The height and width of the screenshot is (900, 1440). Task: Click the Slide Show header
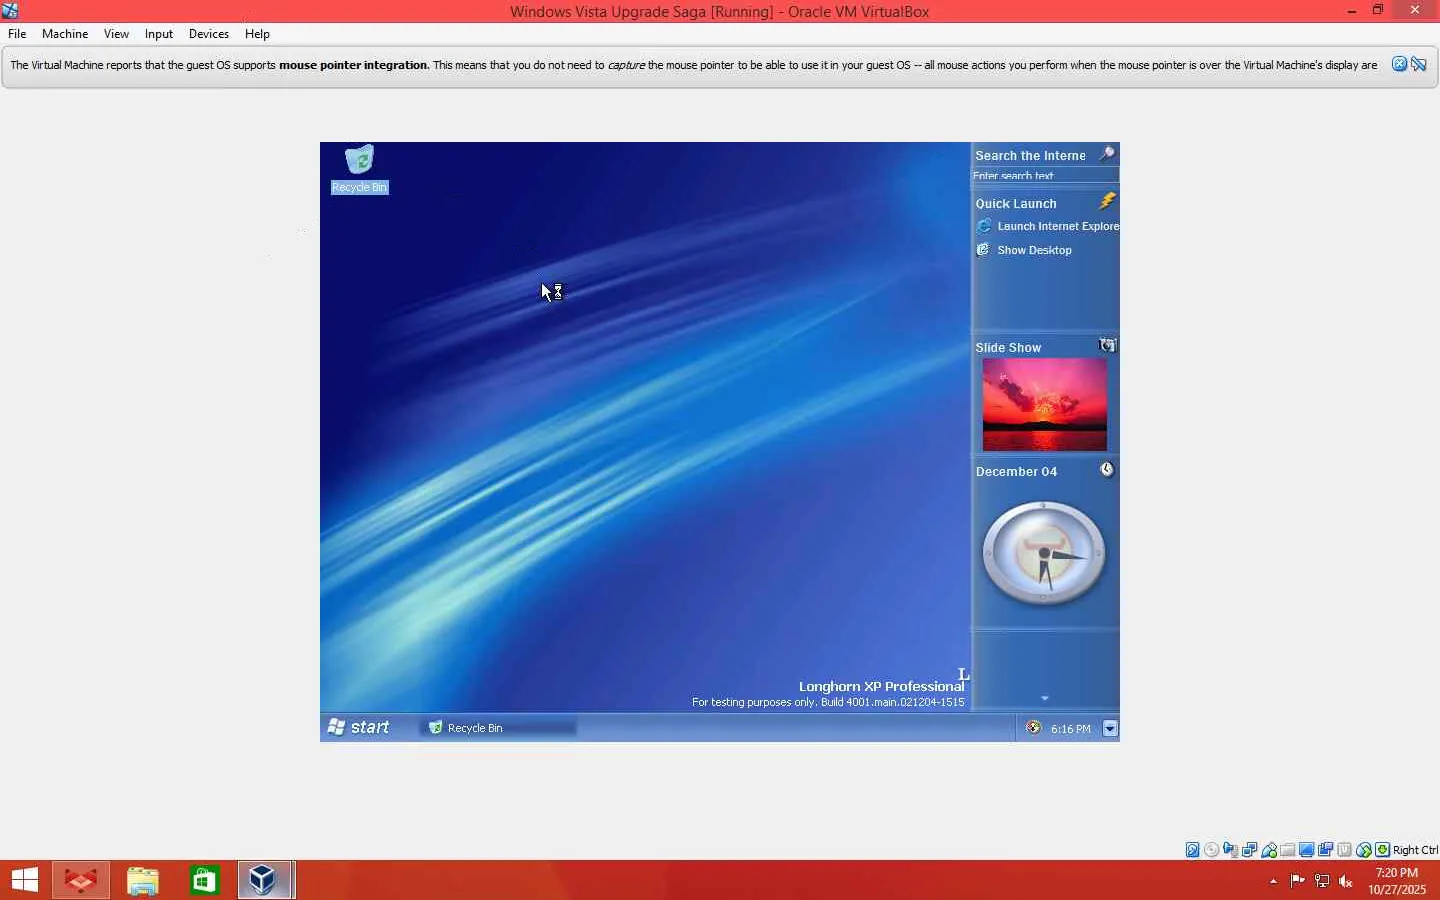[x=1008, y=347]
